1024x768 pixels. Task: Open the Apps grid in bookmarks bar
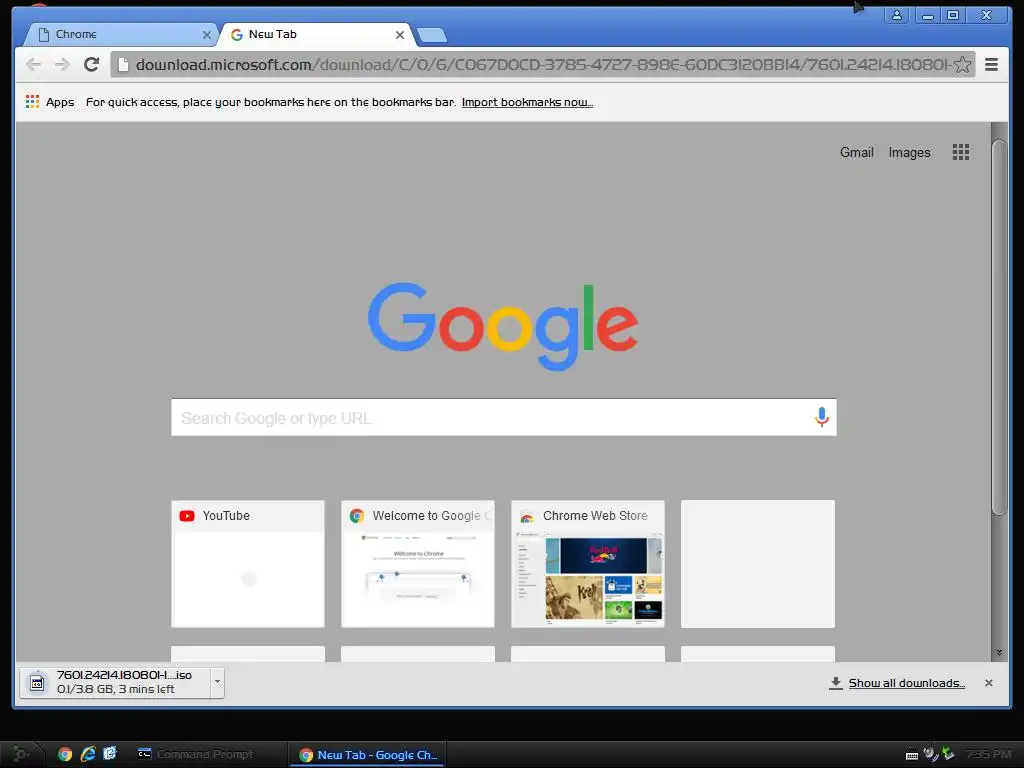pos(32,101)
